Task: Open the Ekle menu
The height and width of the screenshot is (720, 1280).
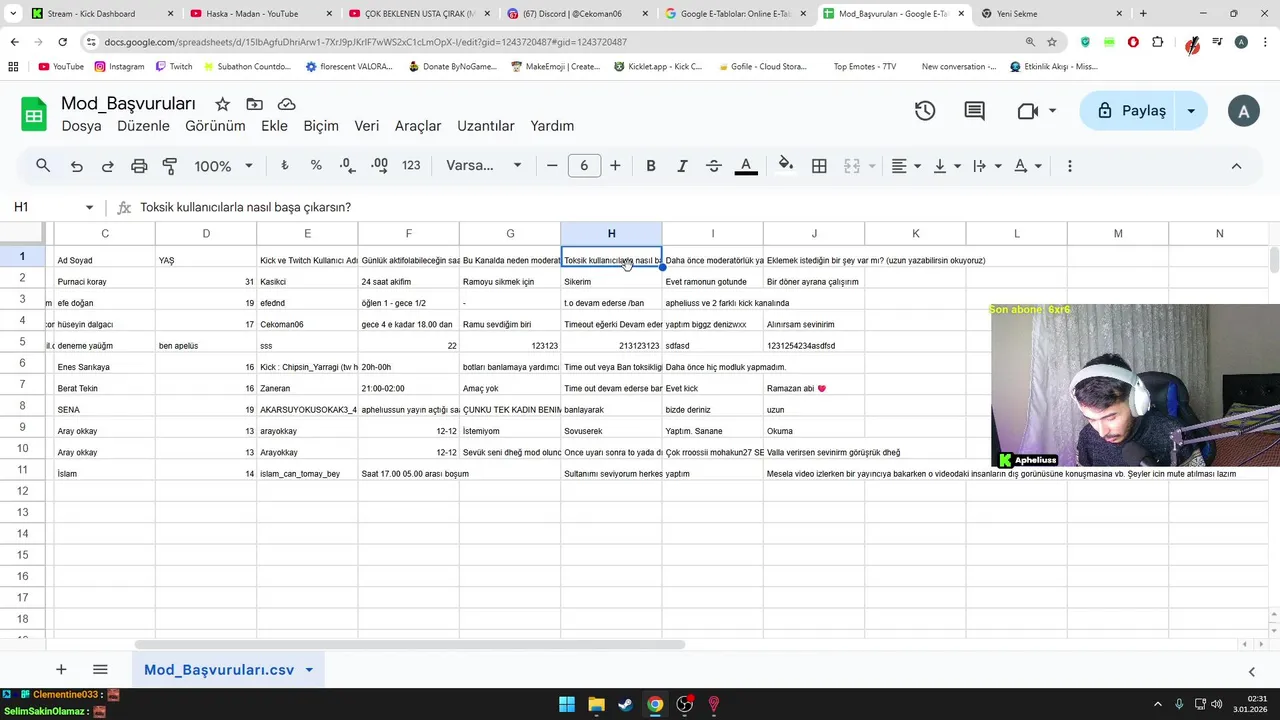Action: click(x=274, y=126)
